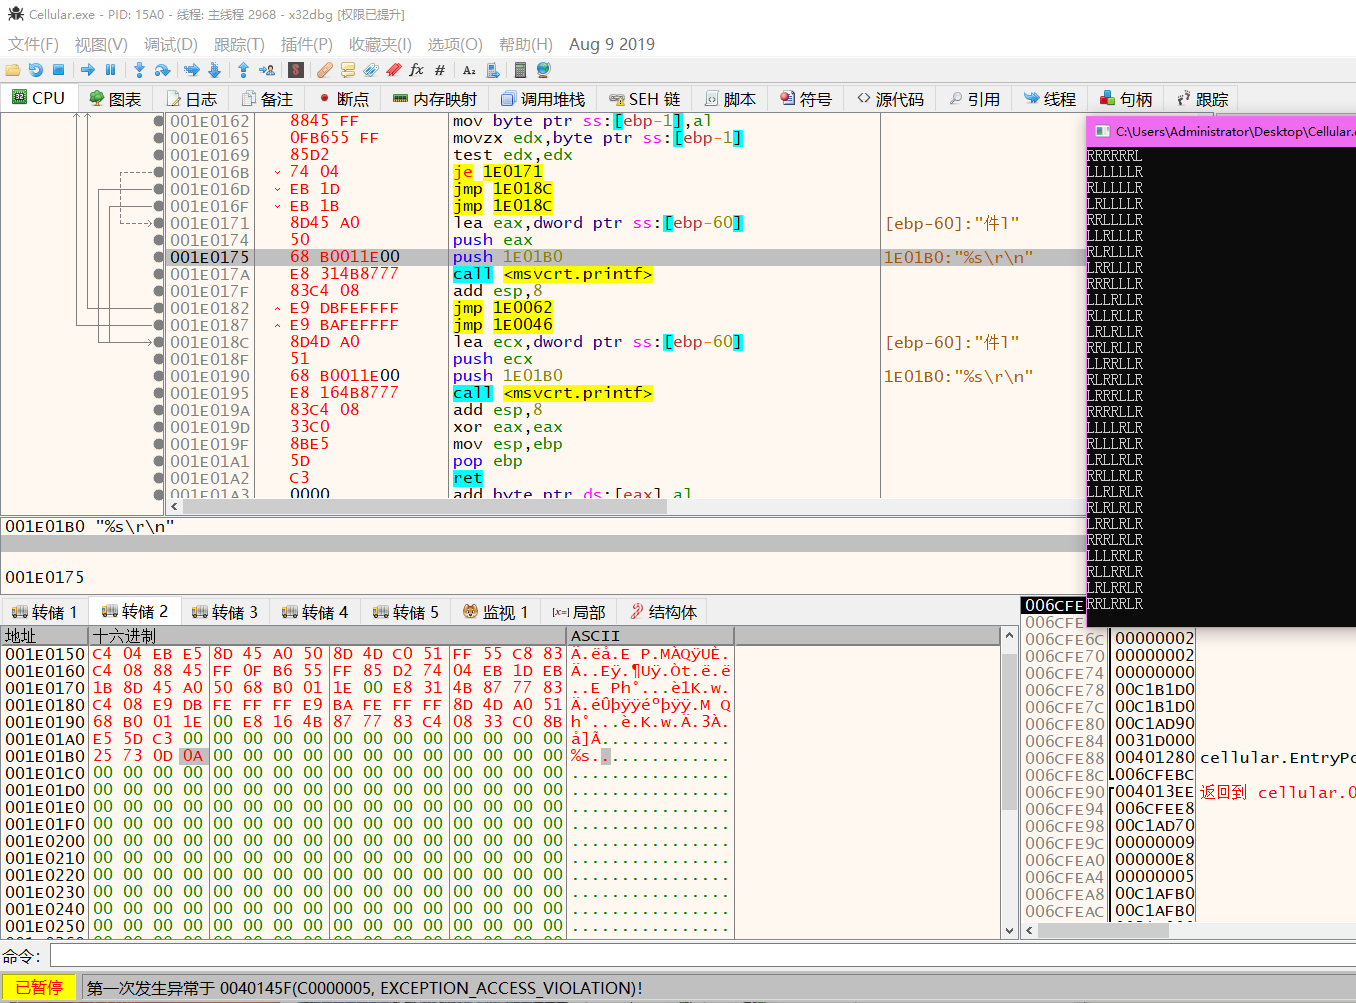Start trace into from toolbar
The image size is (1356, 1003).
[191, 70]
